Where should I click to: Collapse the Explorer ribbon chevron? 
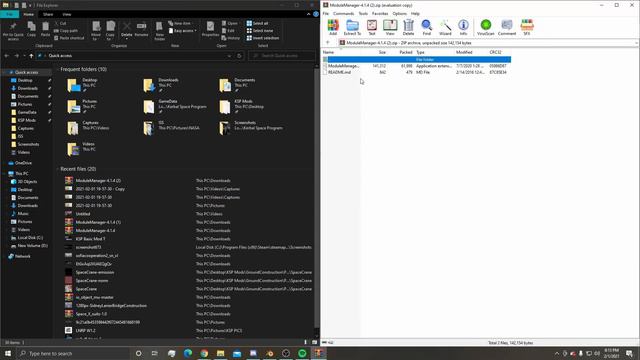coord(308,14)
